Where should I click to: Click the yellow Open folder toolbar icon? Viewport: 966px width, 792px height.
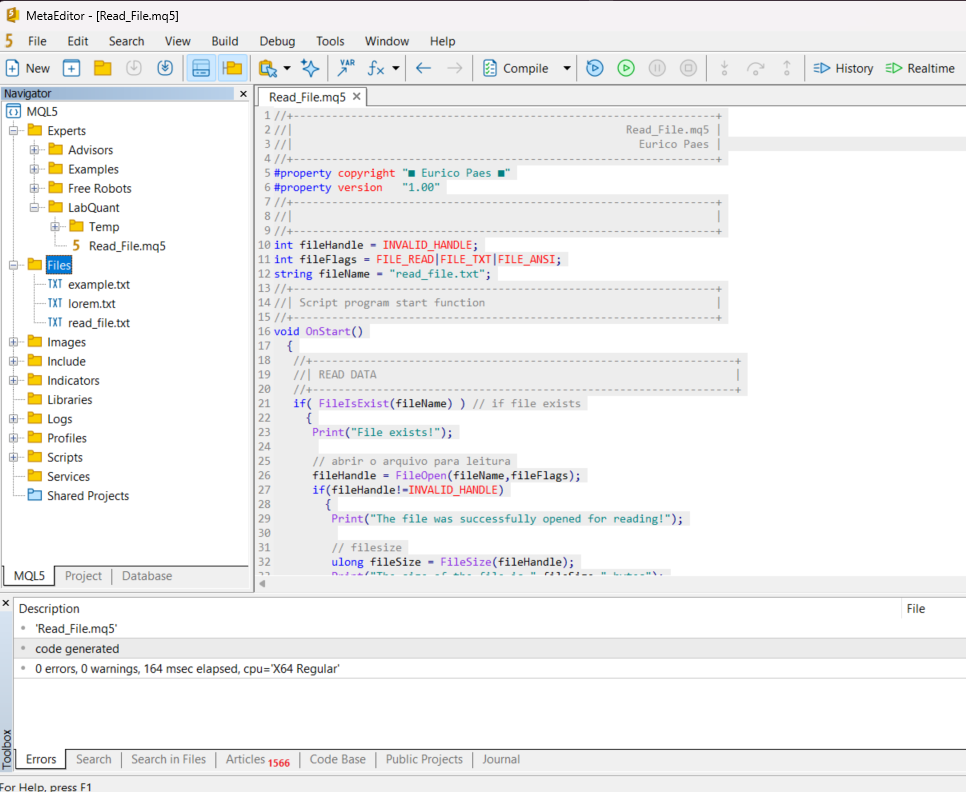pyautogui.click(x=102, y=68)
